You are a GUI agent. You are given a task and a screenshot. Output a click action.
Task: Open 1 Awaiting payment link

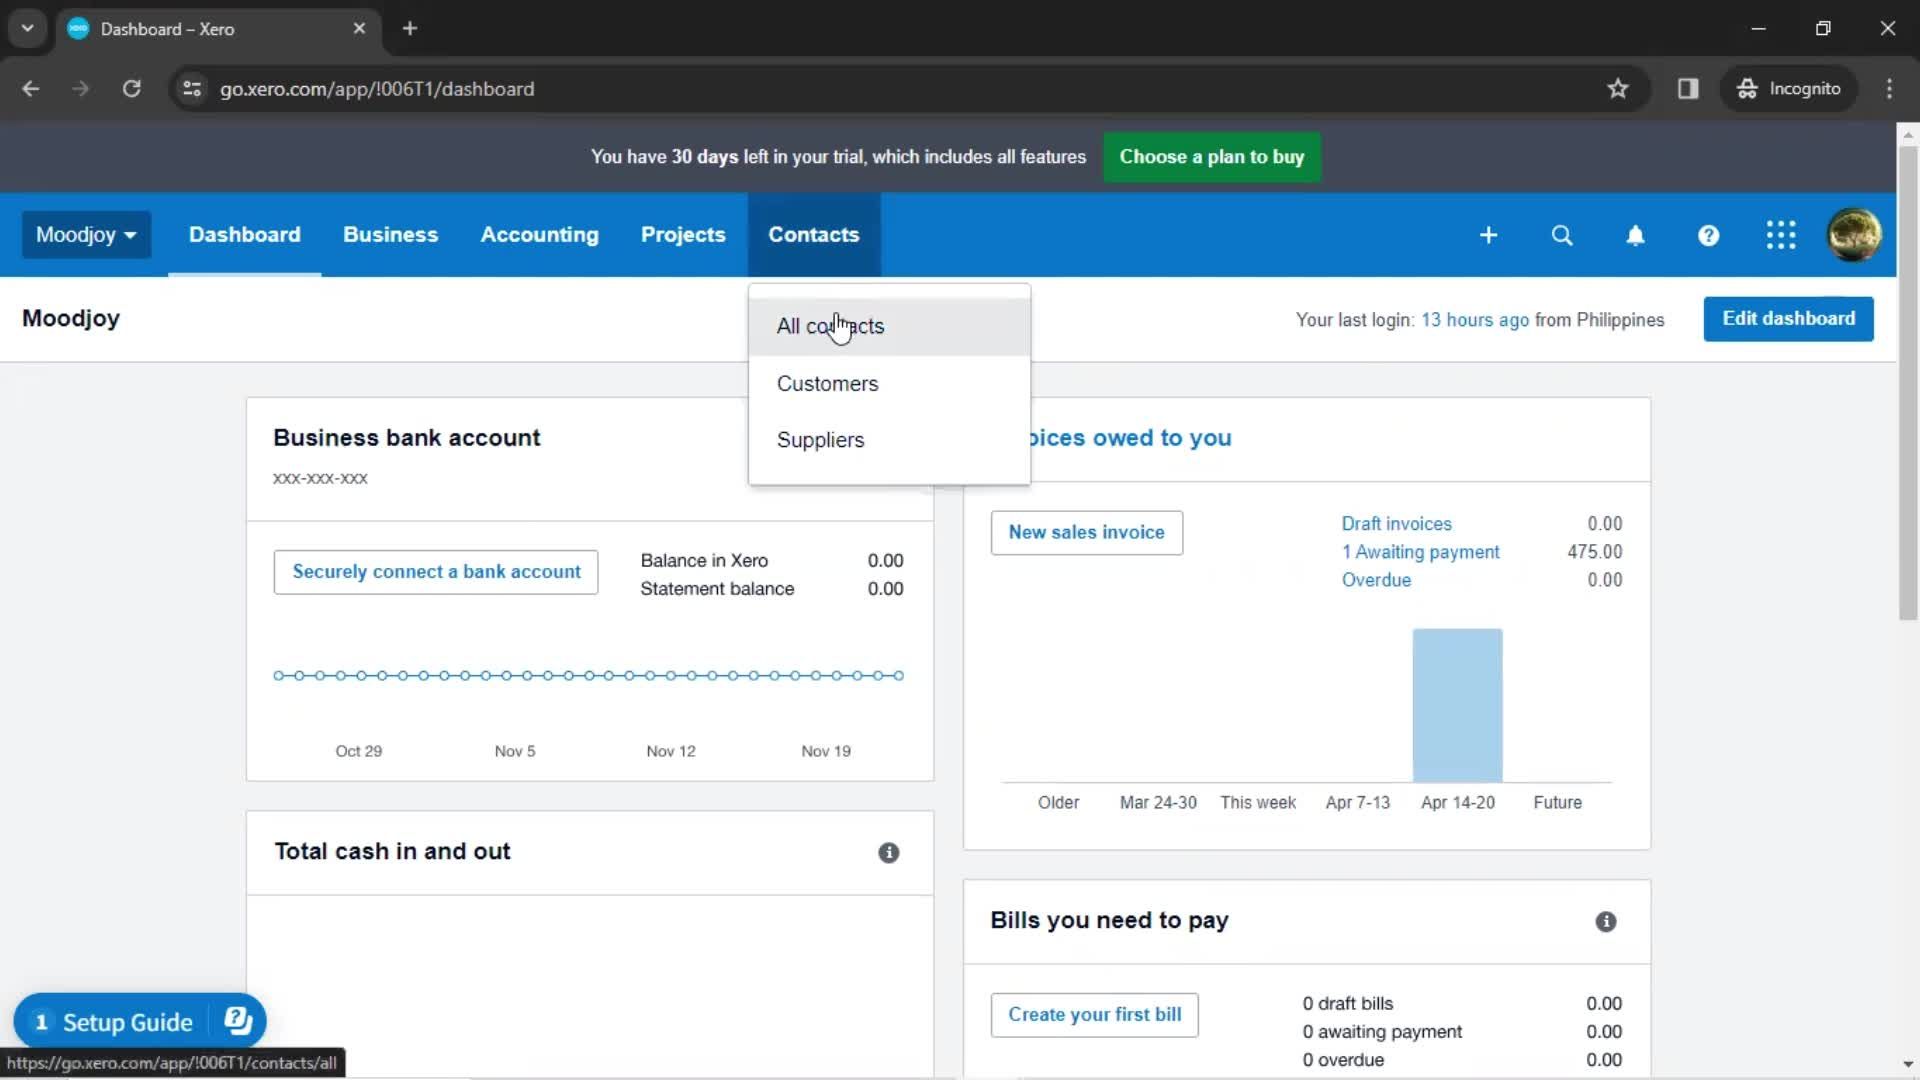click(1420, 552)
